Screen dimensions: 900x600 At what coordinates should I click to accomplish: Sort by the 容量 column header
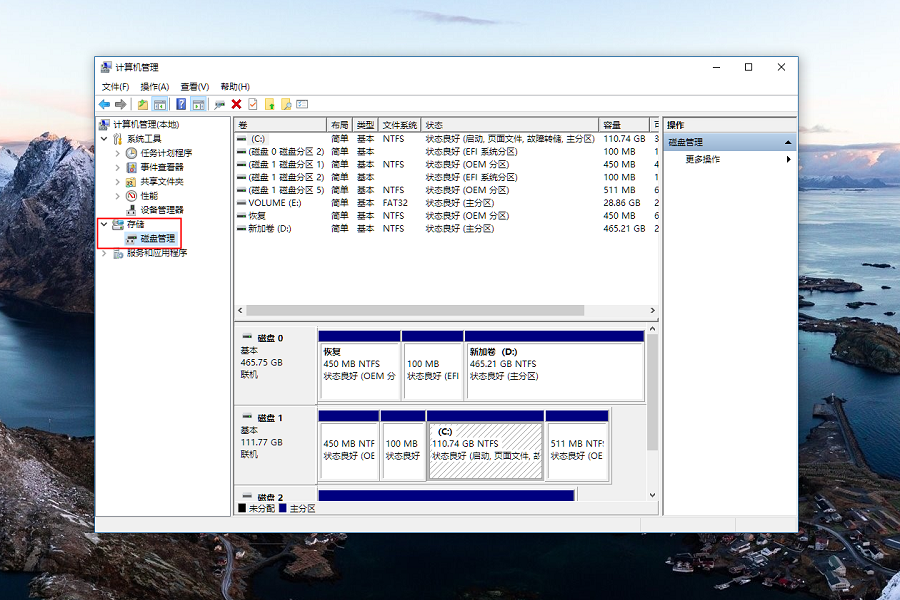coord(623,125)
